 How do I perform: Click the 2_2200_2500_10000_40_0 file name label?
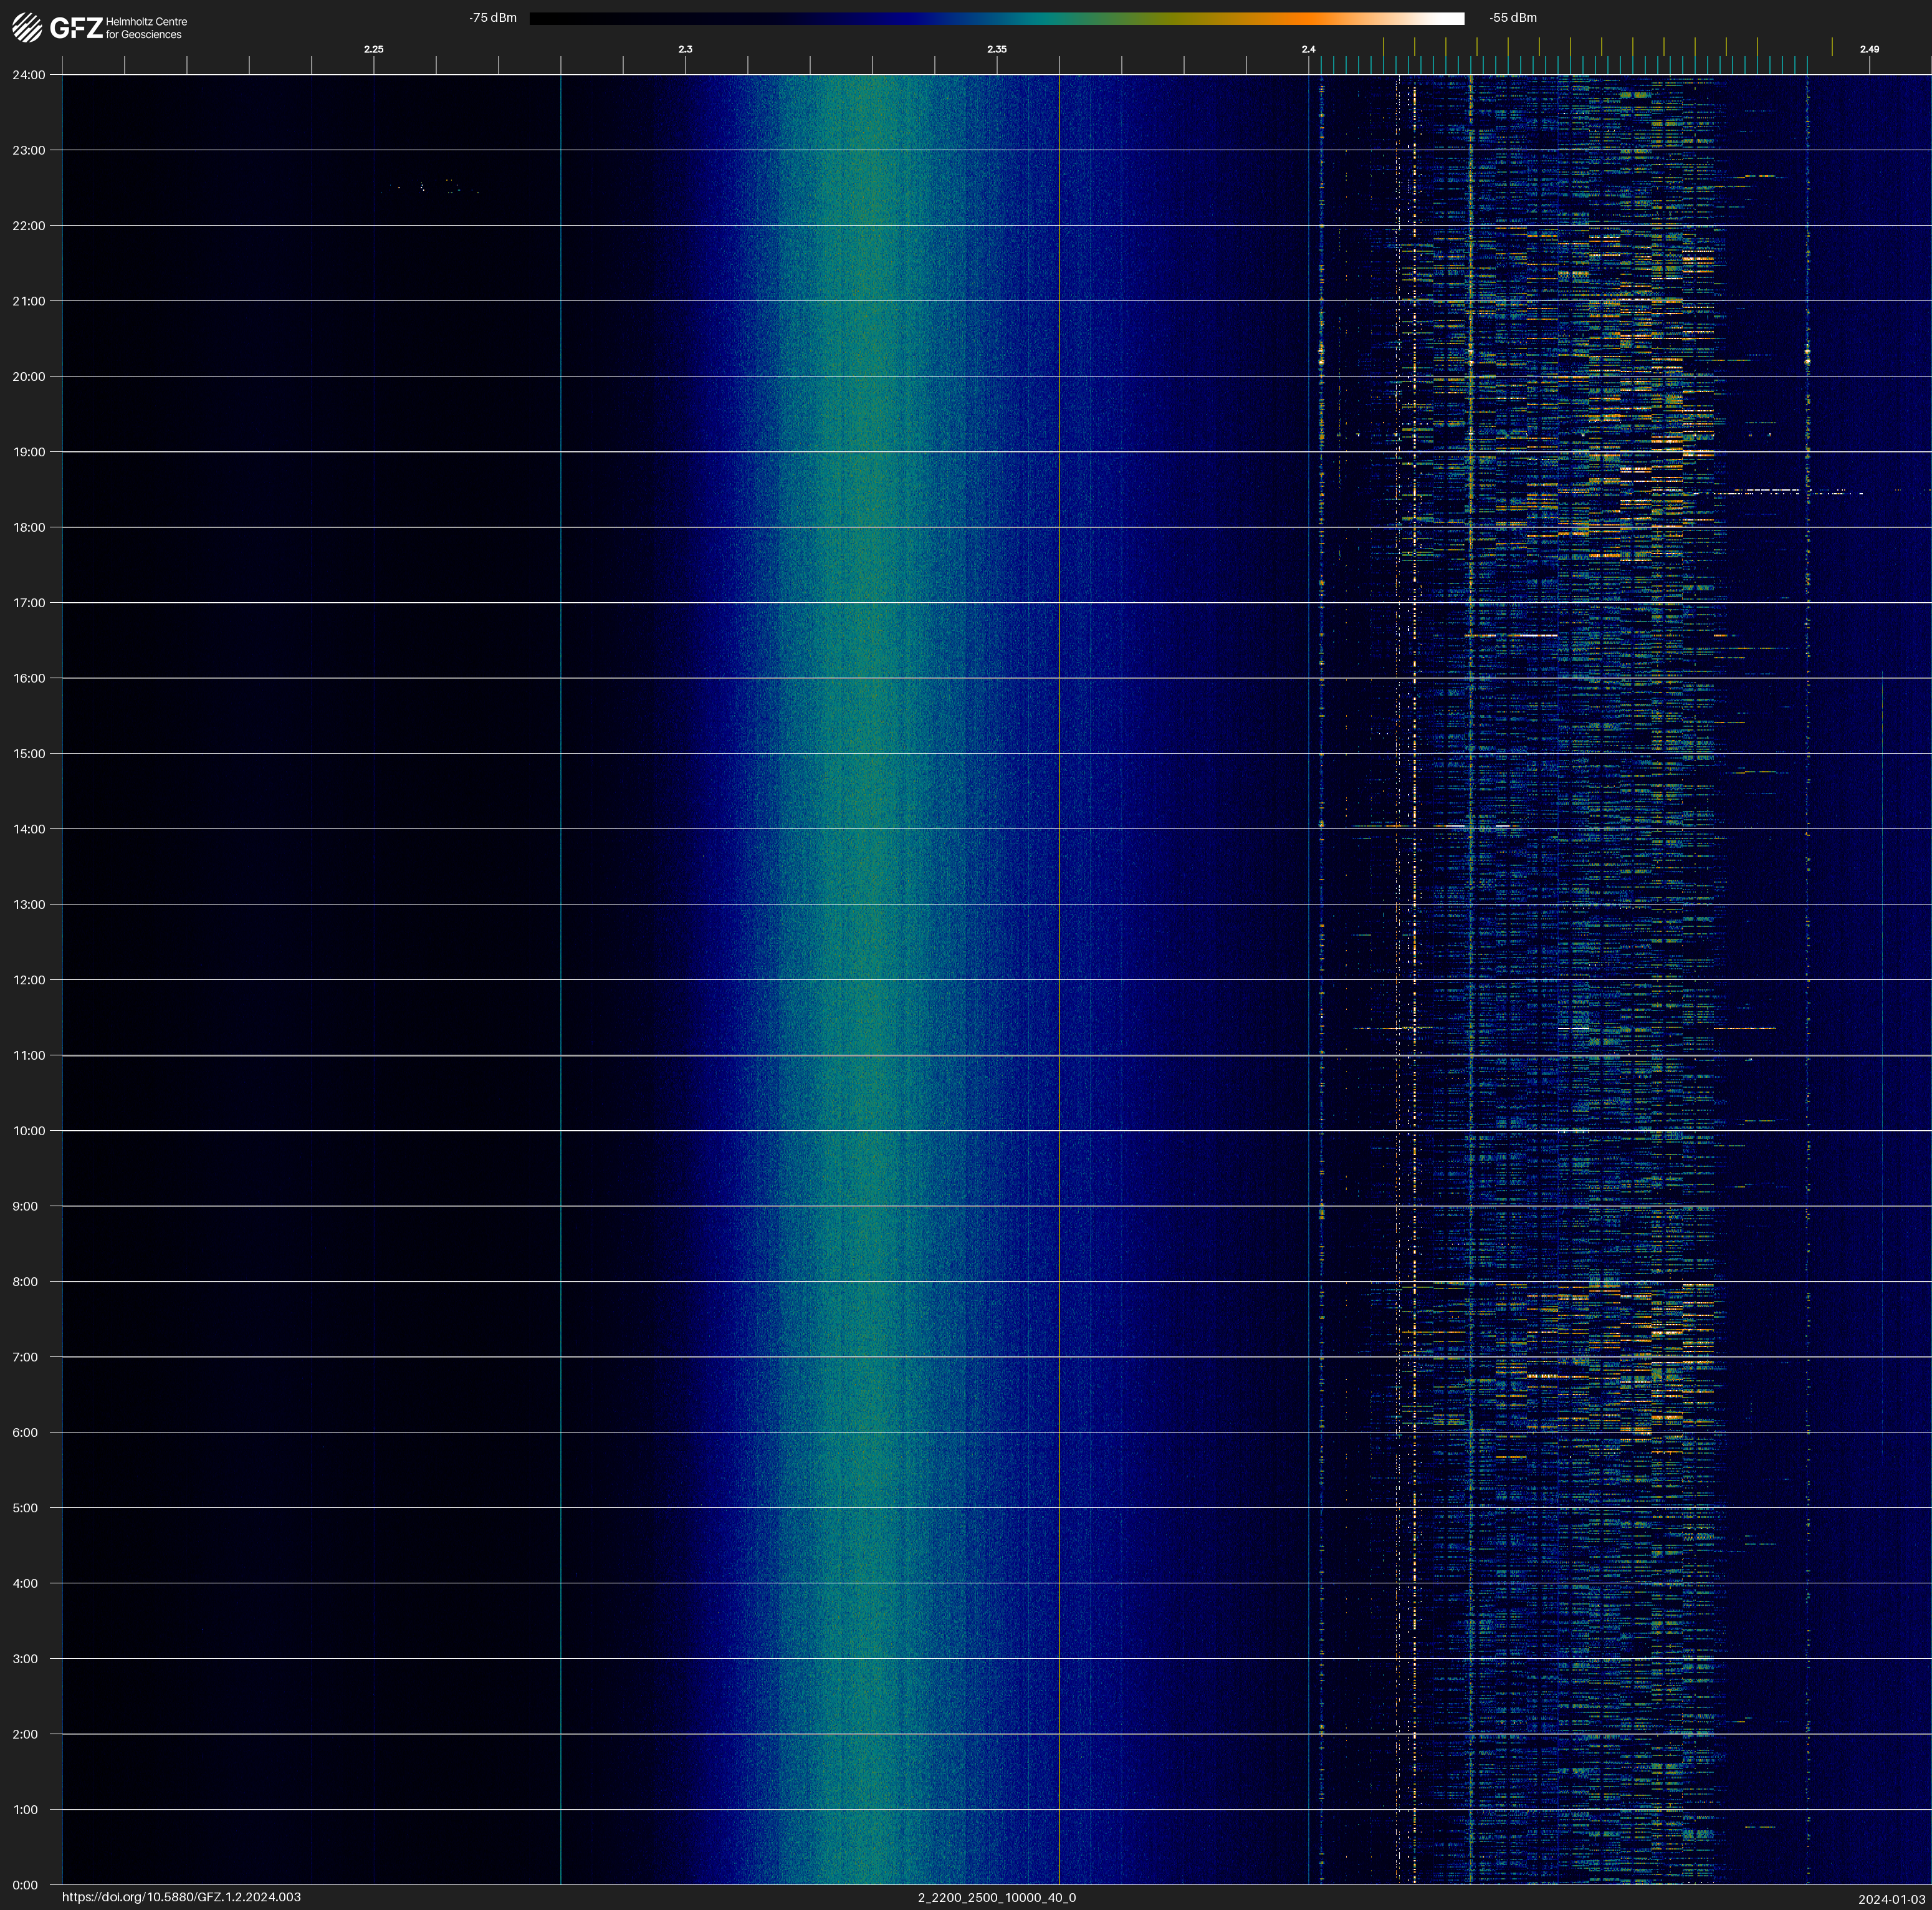(x=996, y=1897)
